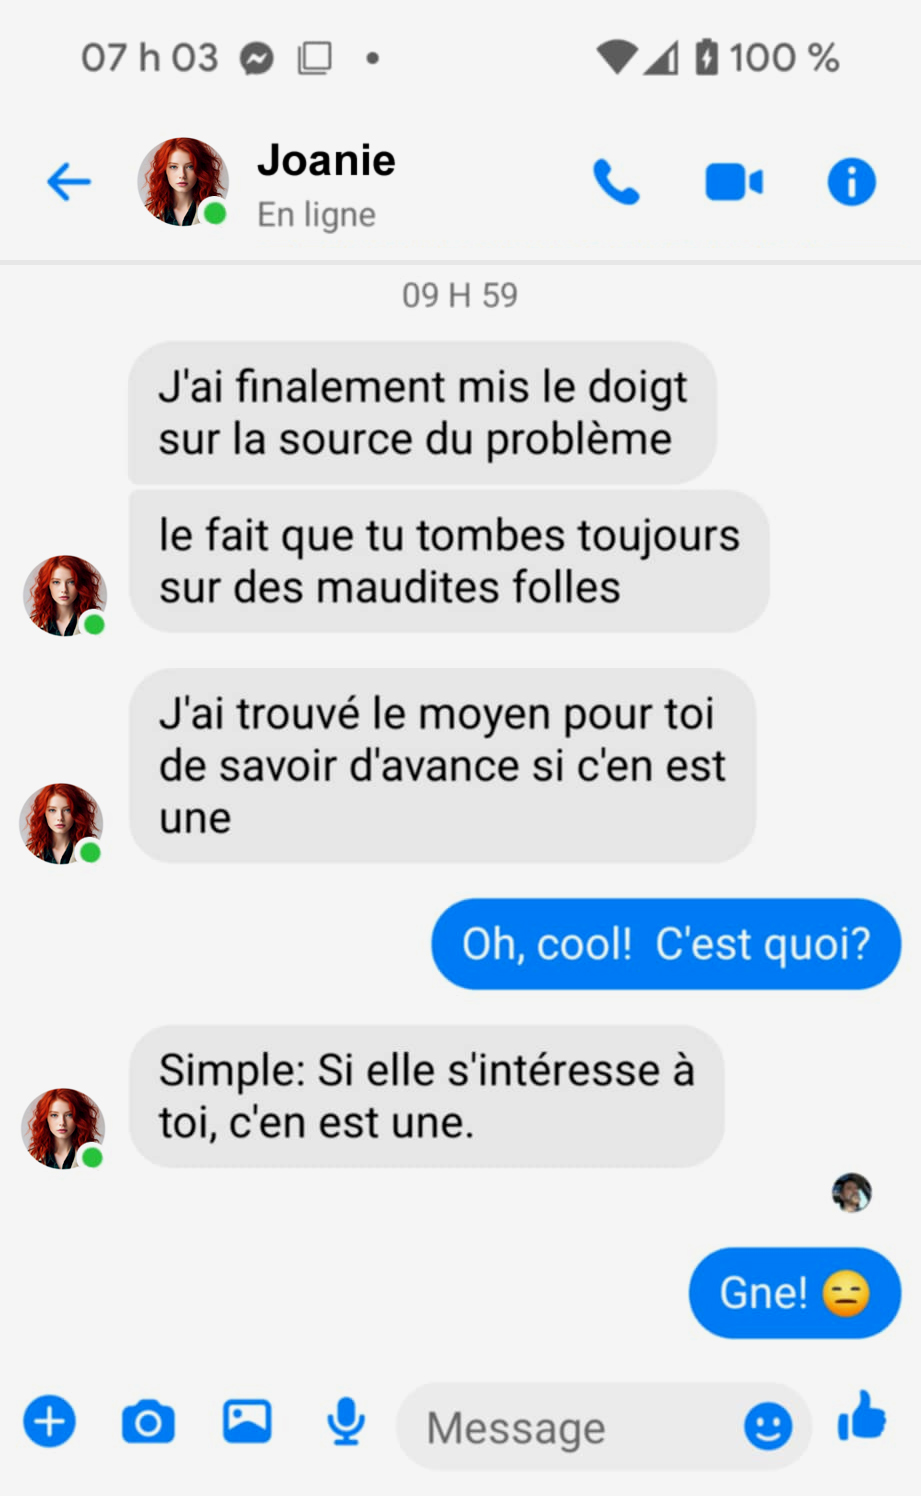
Task: Open the photo gallery picker
Action: coord(247,1421)
